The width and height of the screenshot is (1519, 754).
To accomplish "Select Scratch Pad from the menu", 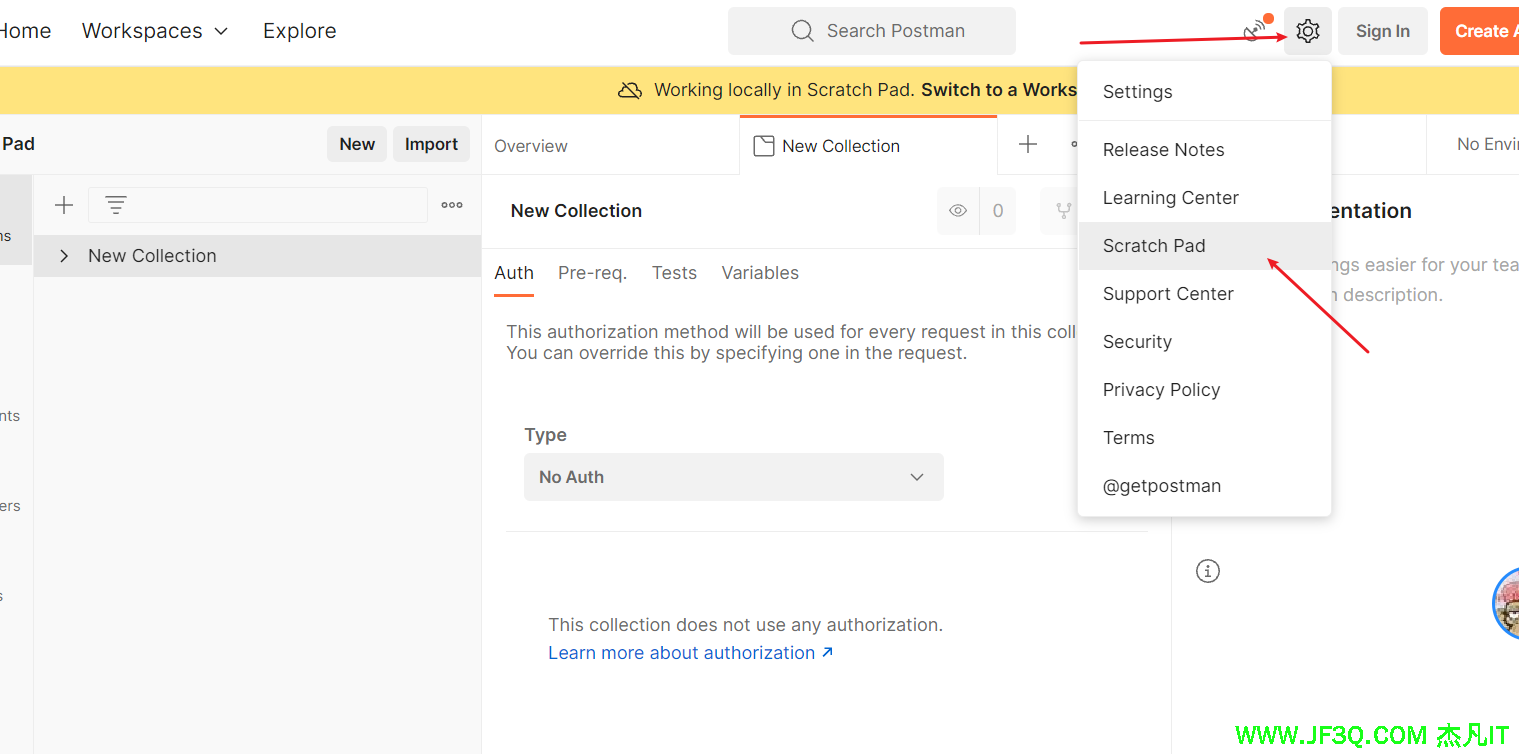I will (1154, 246).
